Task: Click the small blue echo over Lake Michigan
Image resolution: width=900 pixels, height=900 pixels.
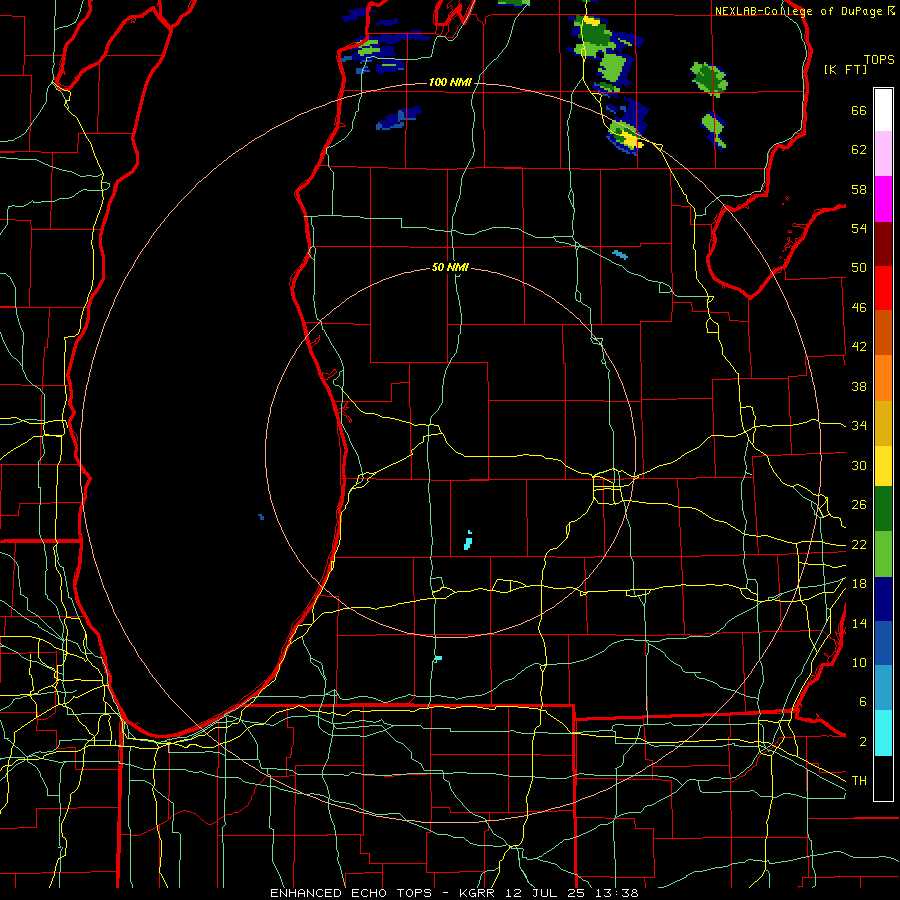Action: tap(261, 517)
